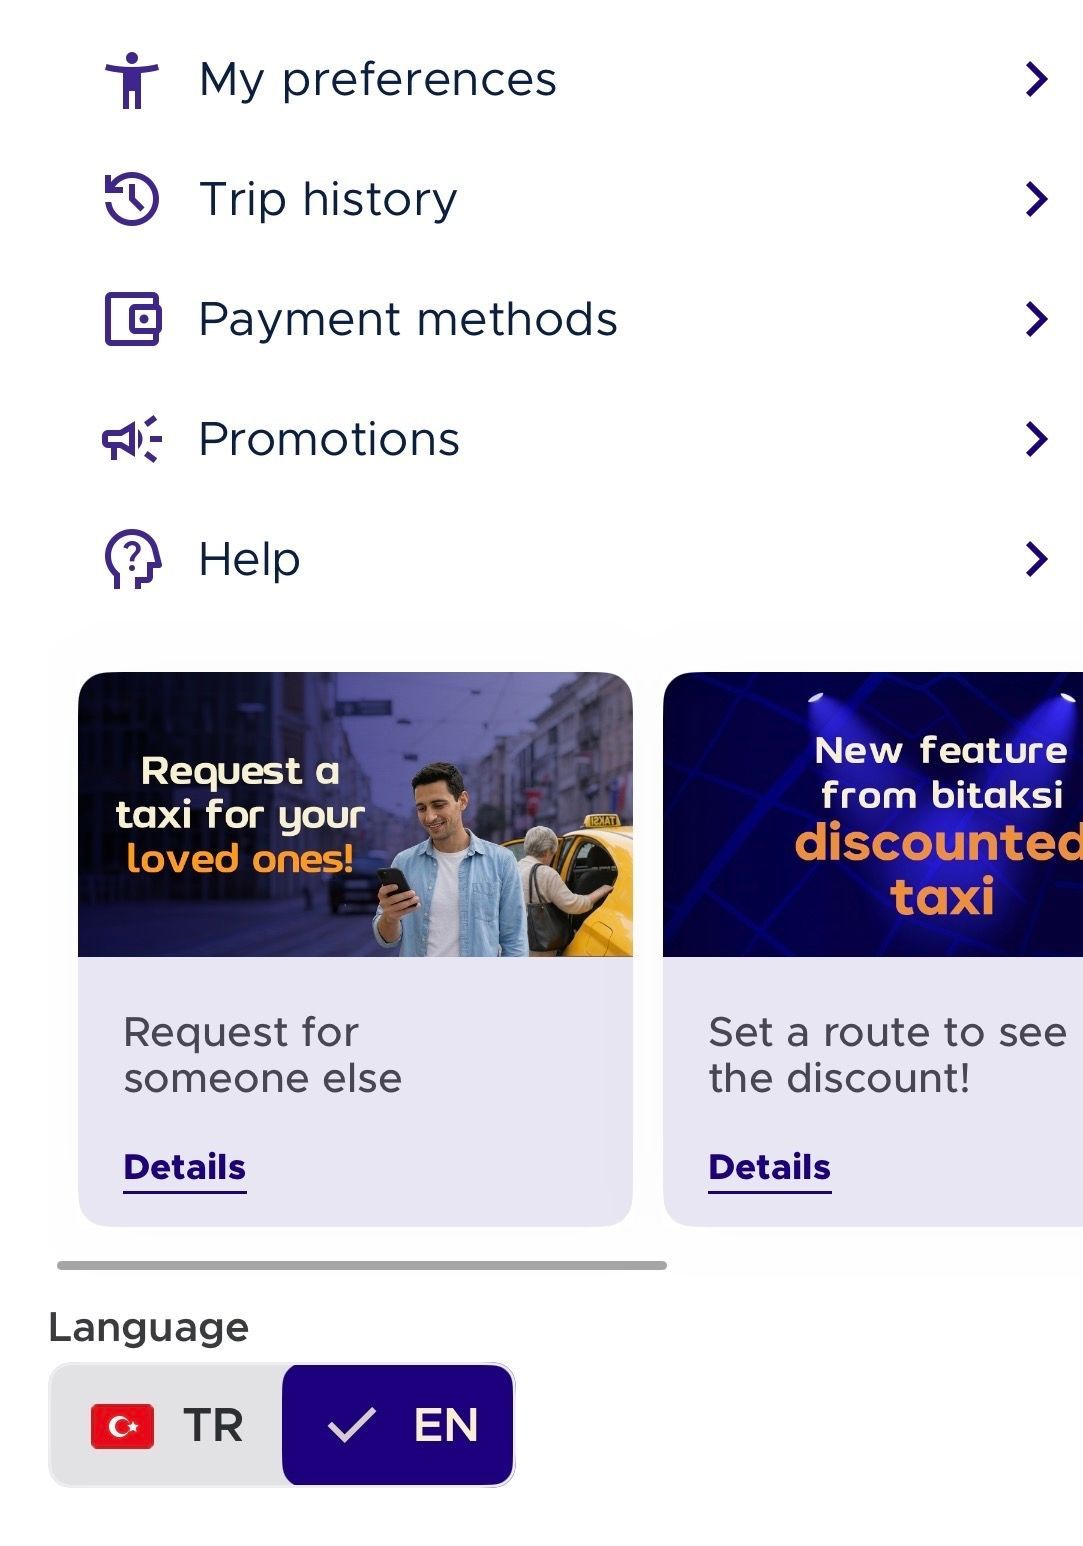The width and height of the screenshot is (1083, 1546).
Task: Open Details for Request for someone else
Action: pos(185,1167)
